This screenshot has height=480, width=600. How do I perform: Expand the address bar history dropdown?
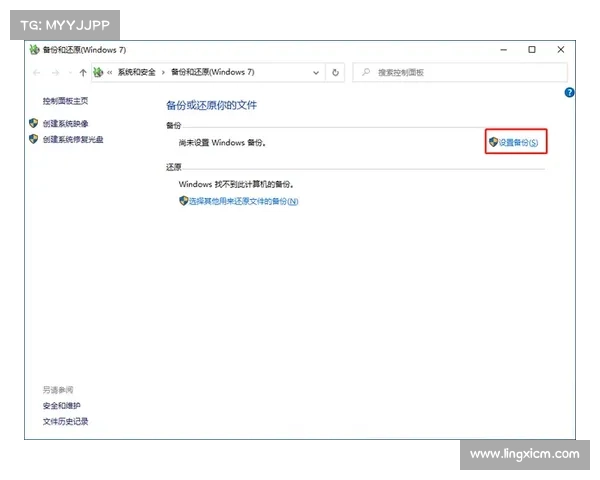coord(316,73)
